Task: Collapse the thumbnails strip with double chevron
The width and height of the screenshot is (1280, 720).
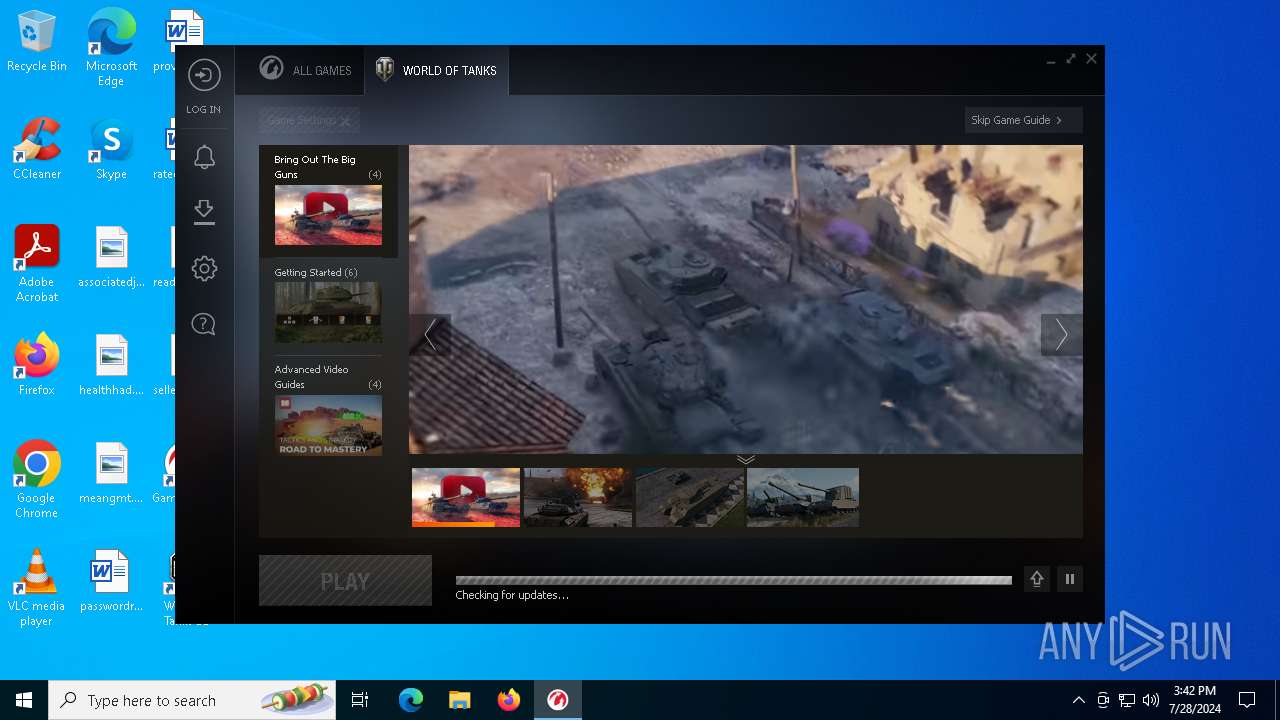Action: [x=746, y=460]
